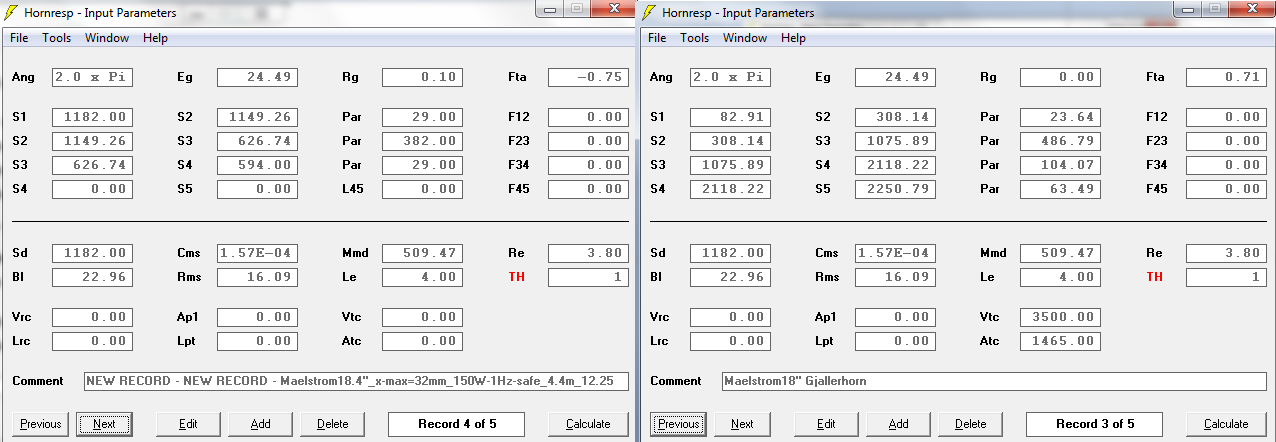Click the Hornresp lightning icon in left window title
The width and height of the screenshot is (1276, 442).
(x=13, y=13)
